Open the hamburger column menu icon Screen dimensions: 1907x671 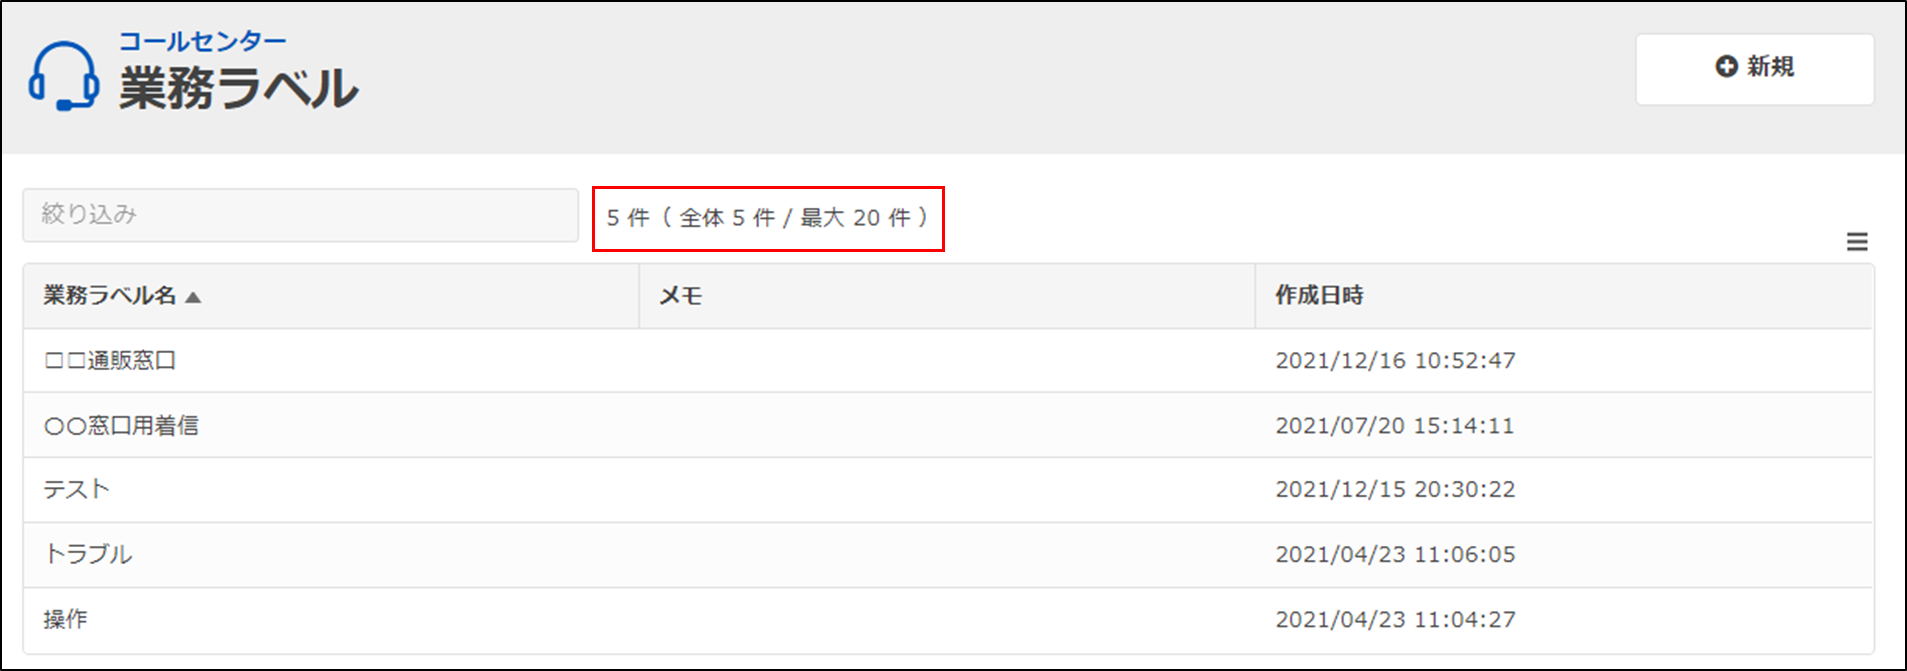1857,242
